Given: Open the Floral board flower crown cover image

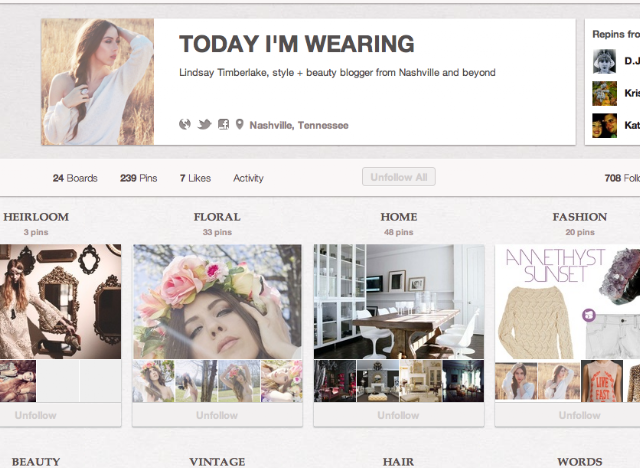Looking at the screenshot, I should coord(217,302).
